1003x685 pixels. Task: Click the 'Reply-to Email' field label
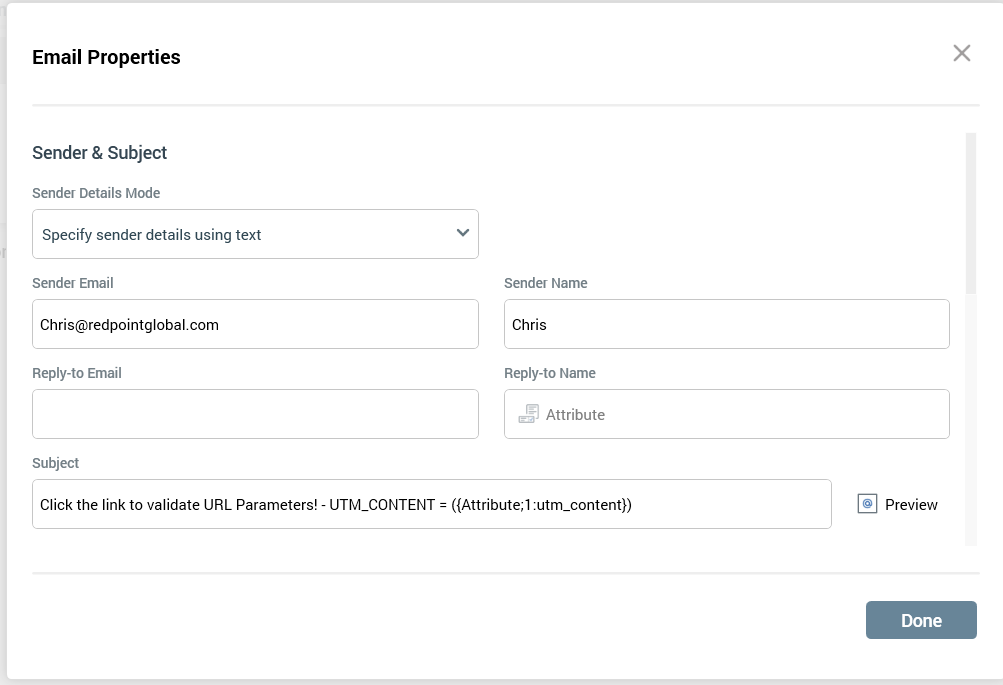point(77,373)
